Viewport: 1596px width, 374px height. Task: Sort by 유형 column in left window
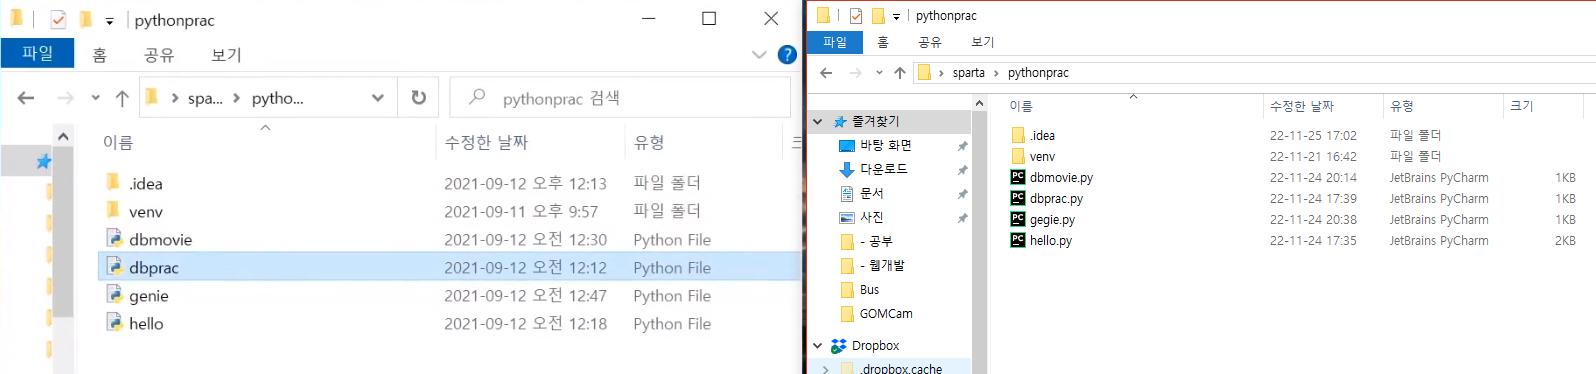[649, 143]
